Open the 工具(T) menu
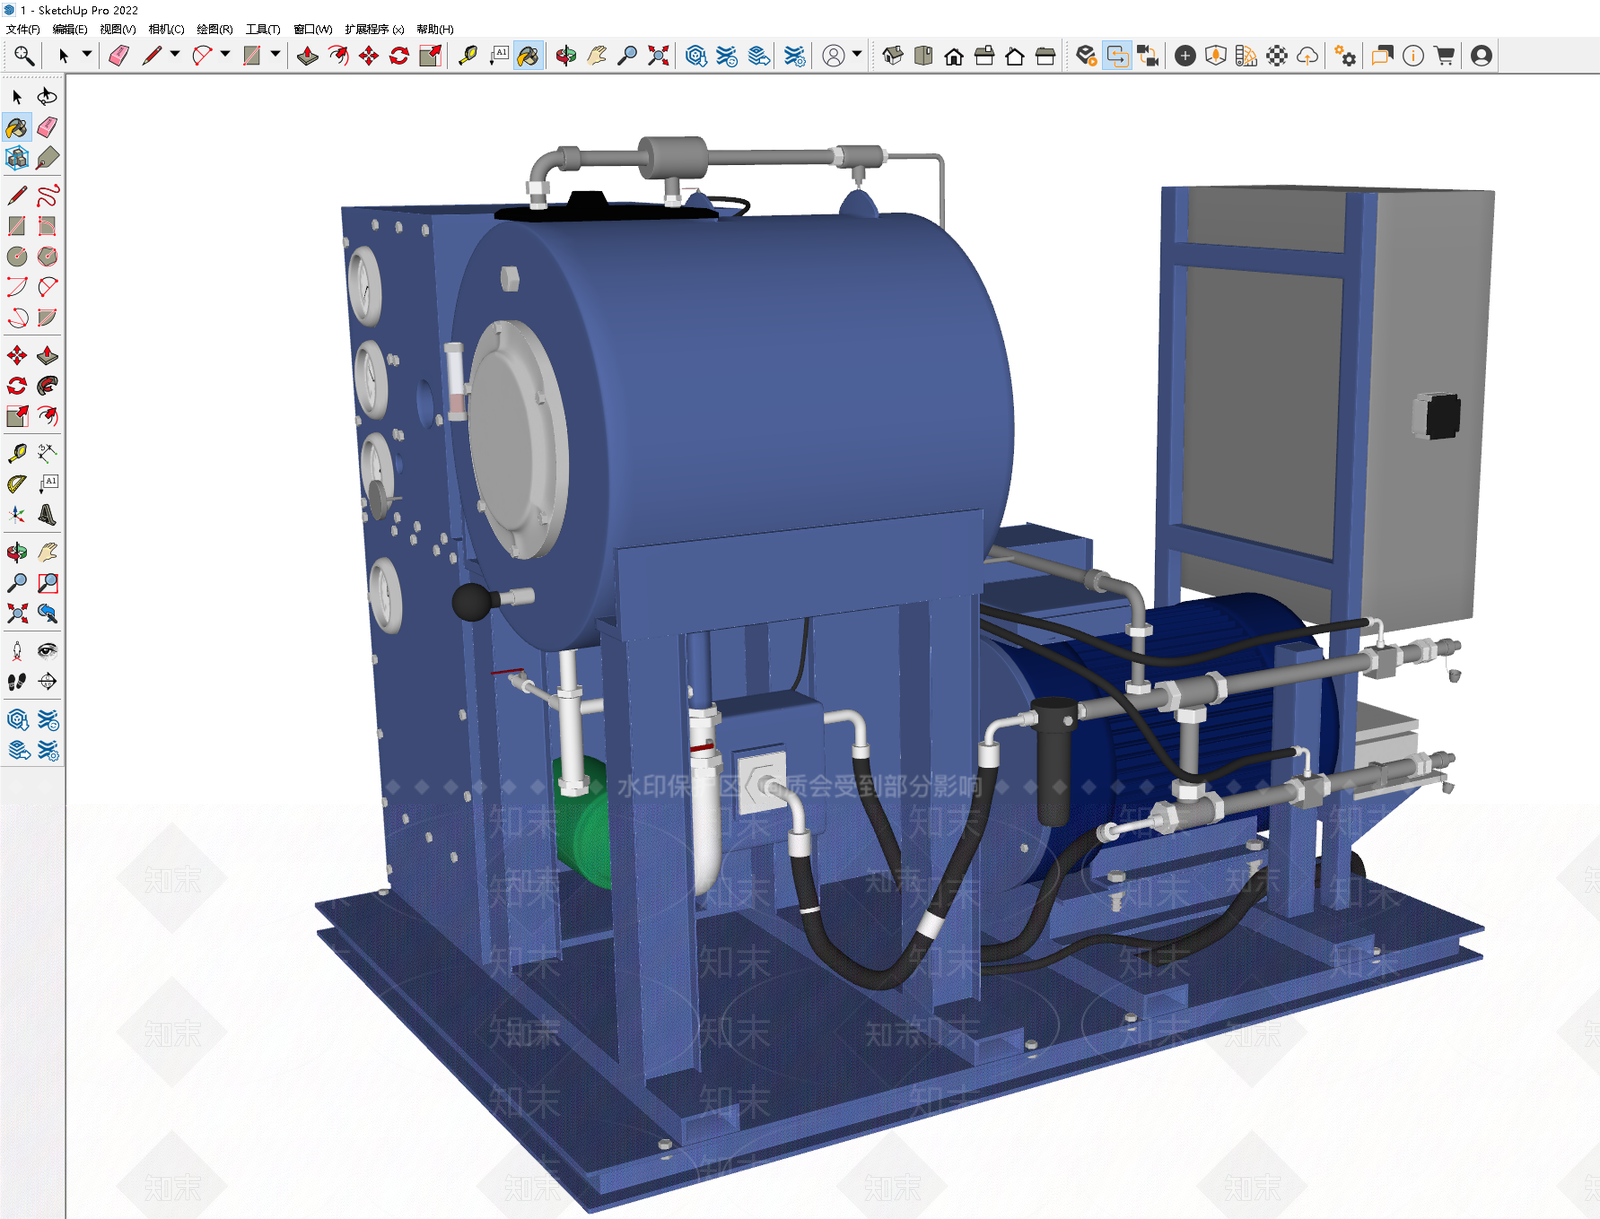The image size is (1600, 1219). [263, 29]
